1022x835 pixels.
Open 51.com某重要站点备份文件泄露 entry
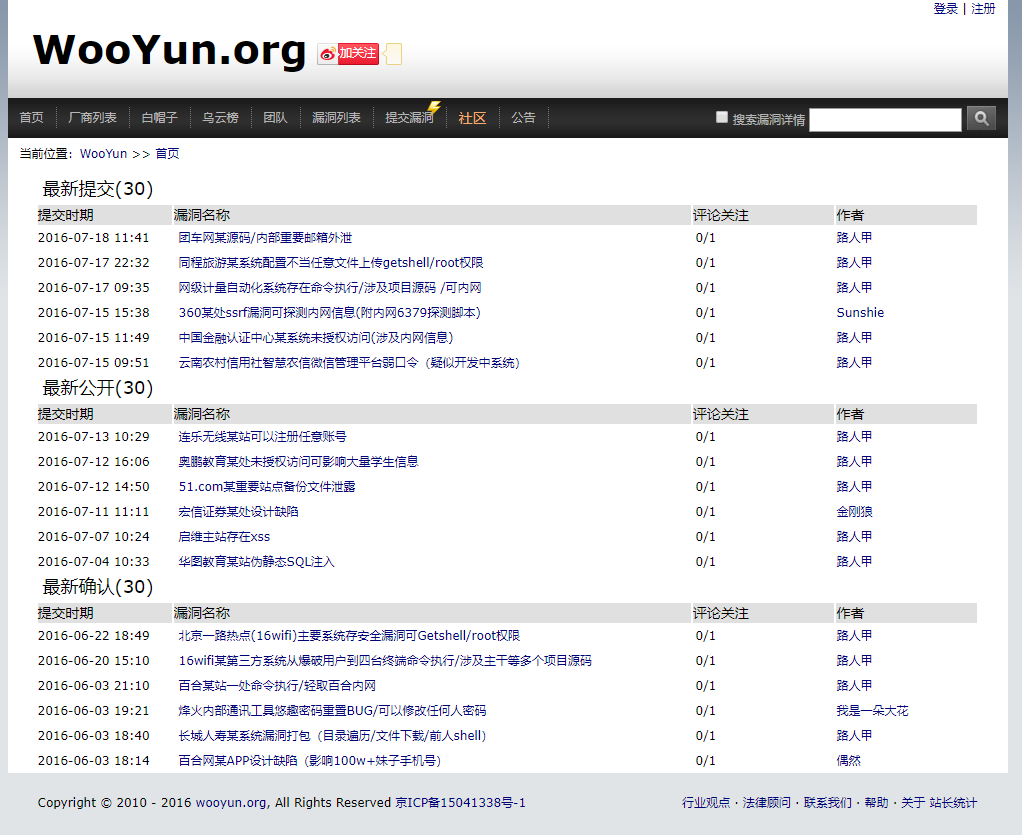267,487
